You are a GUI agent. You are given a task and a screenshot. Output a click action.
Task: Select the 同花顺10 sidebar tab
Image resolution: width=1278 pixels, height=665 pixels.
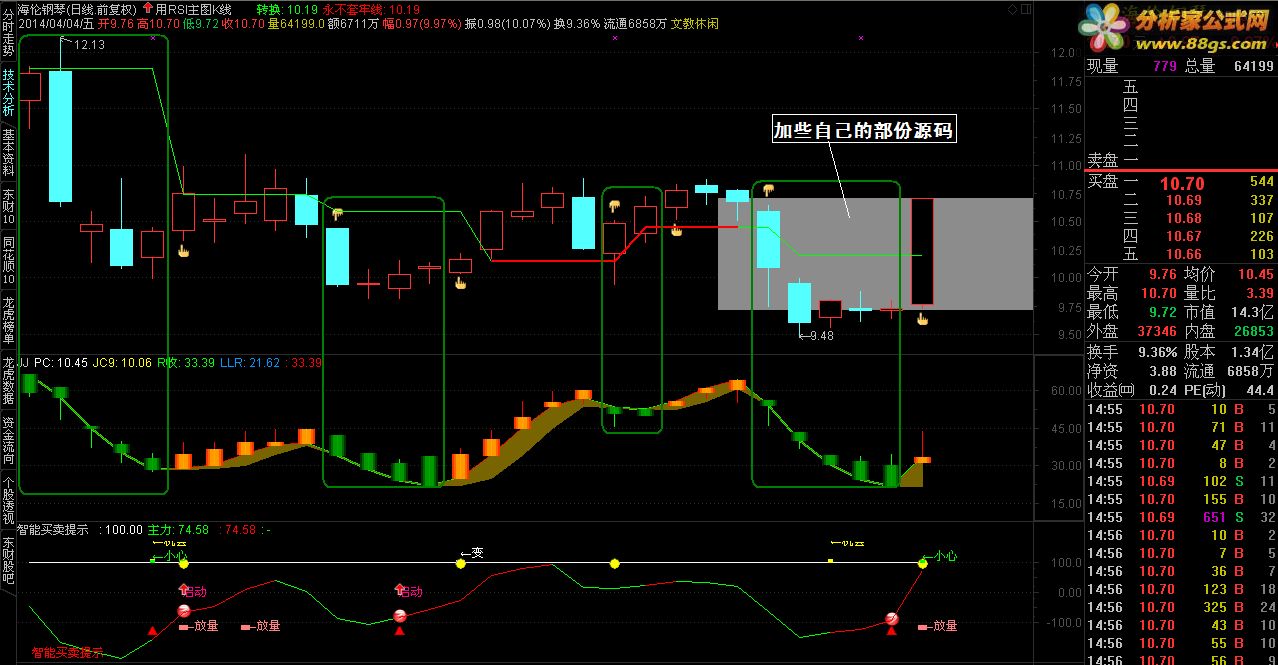tap(8, 262)
